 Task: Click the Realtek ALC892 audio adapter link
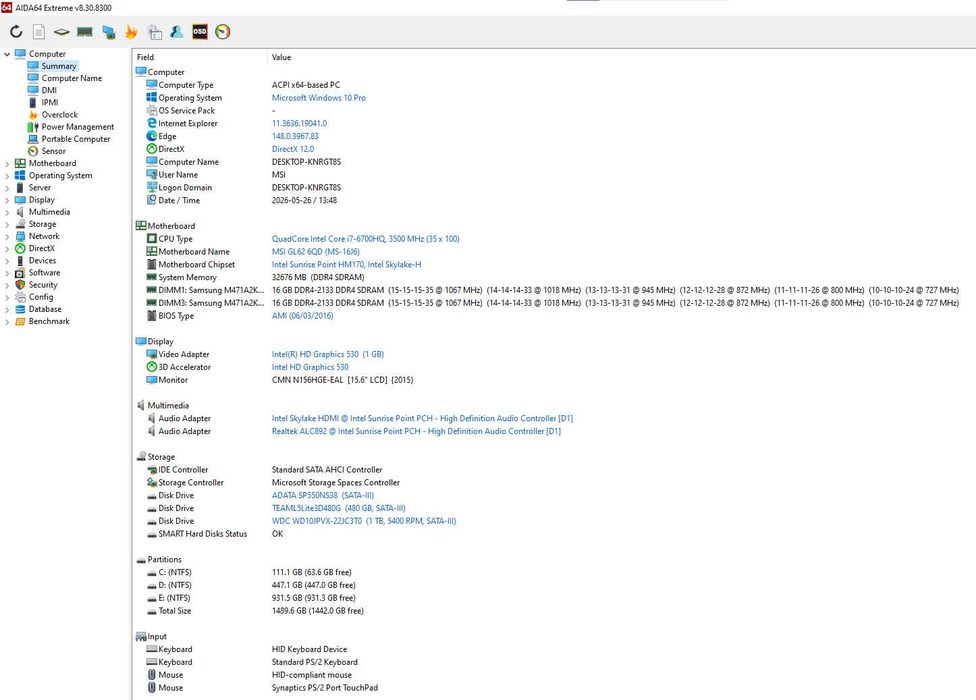click(x=416, y=431)
